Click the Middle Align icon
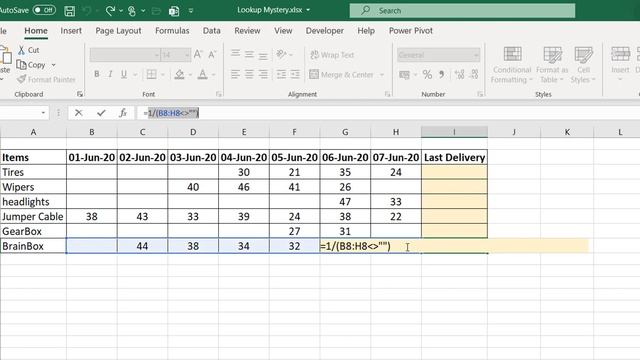Viewport: 640px width, 360px height. pyautogui.click(x=249, y=54)
